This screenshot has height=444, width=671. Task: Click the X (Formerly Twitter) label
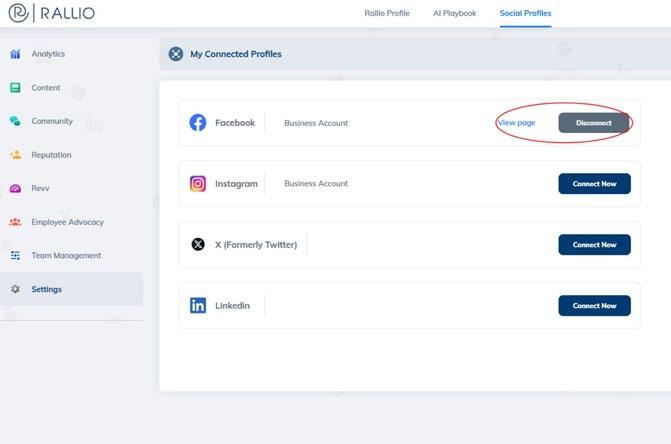pyautogui.click(x=256, y=245)
